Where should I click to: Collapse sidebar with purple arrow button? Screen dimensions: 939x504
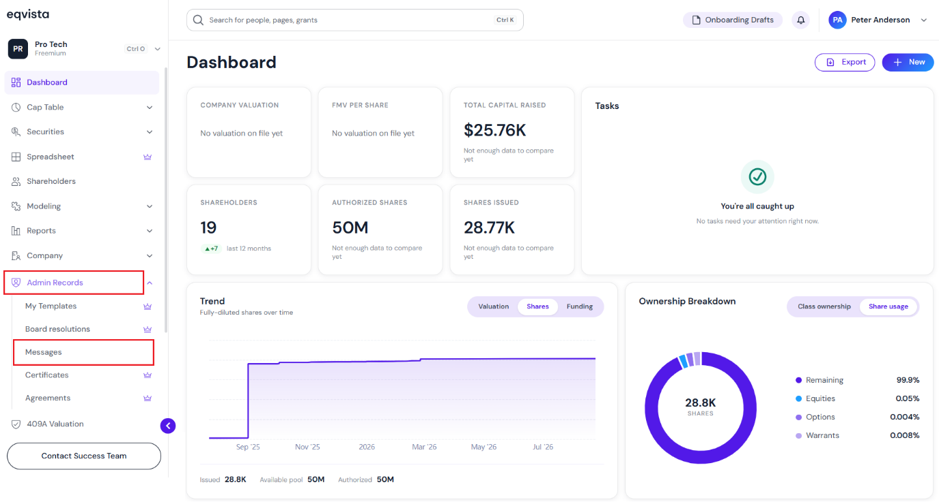click(168, 426)
